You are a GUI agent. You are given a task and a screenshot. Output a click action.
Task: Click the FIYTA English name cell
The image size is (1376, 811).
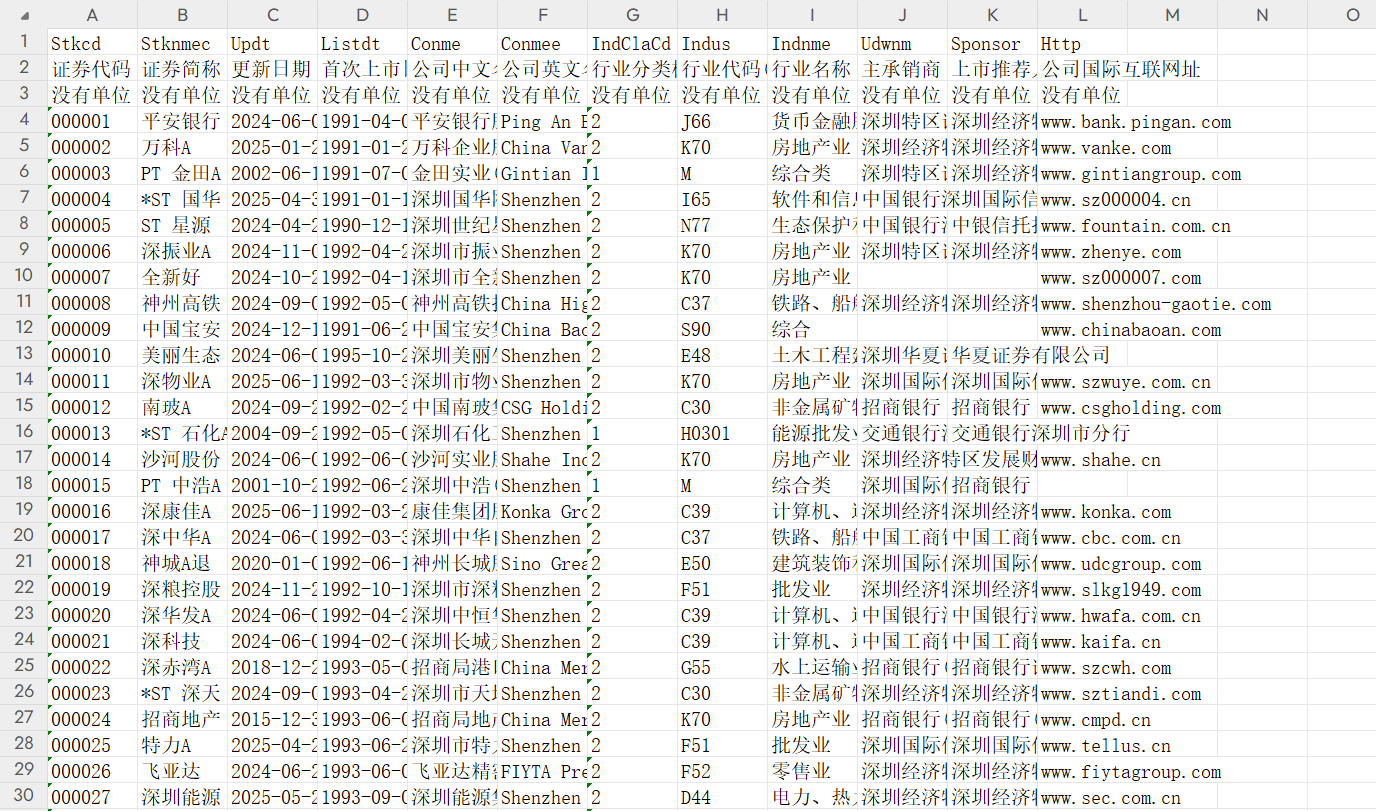coord(543,771)
